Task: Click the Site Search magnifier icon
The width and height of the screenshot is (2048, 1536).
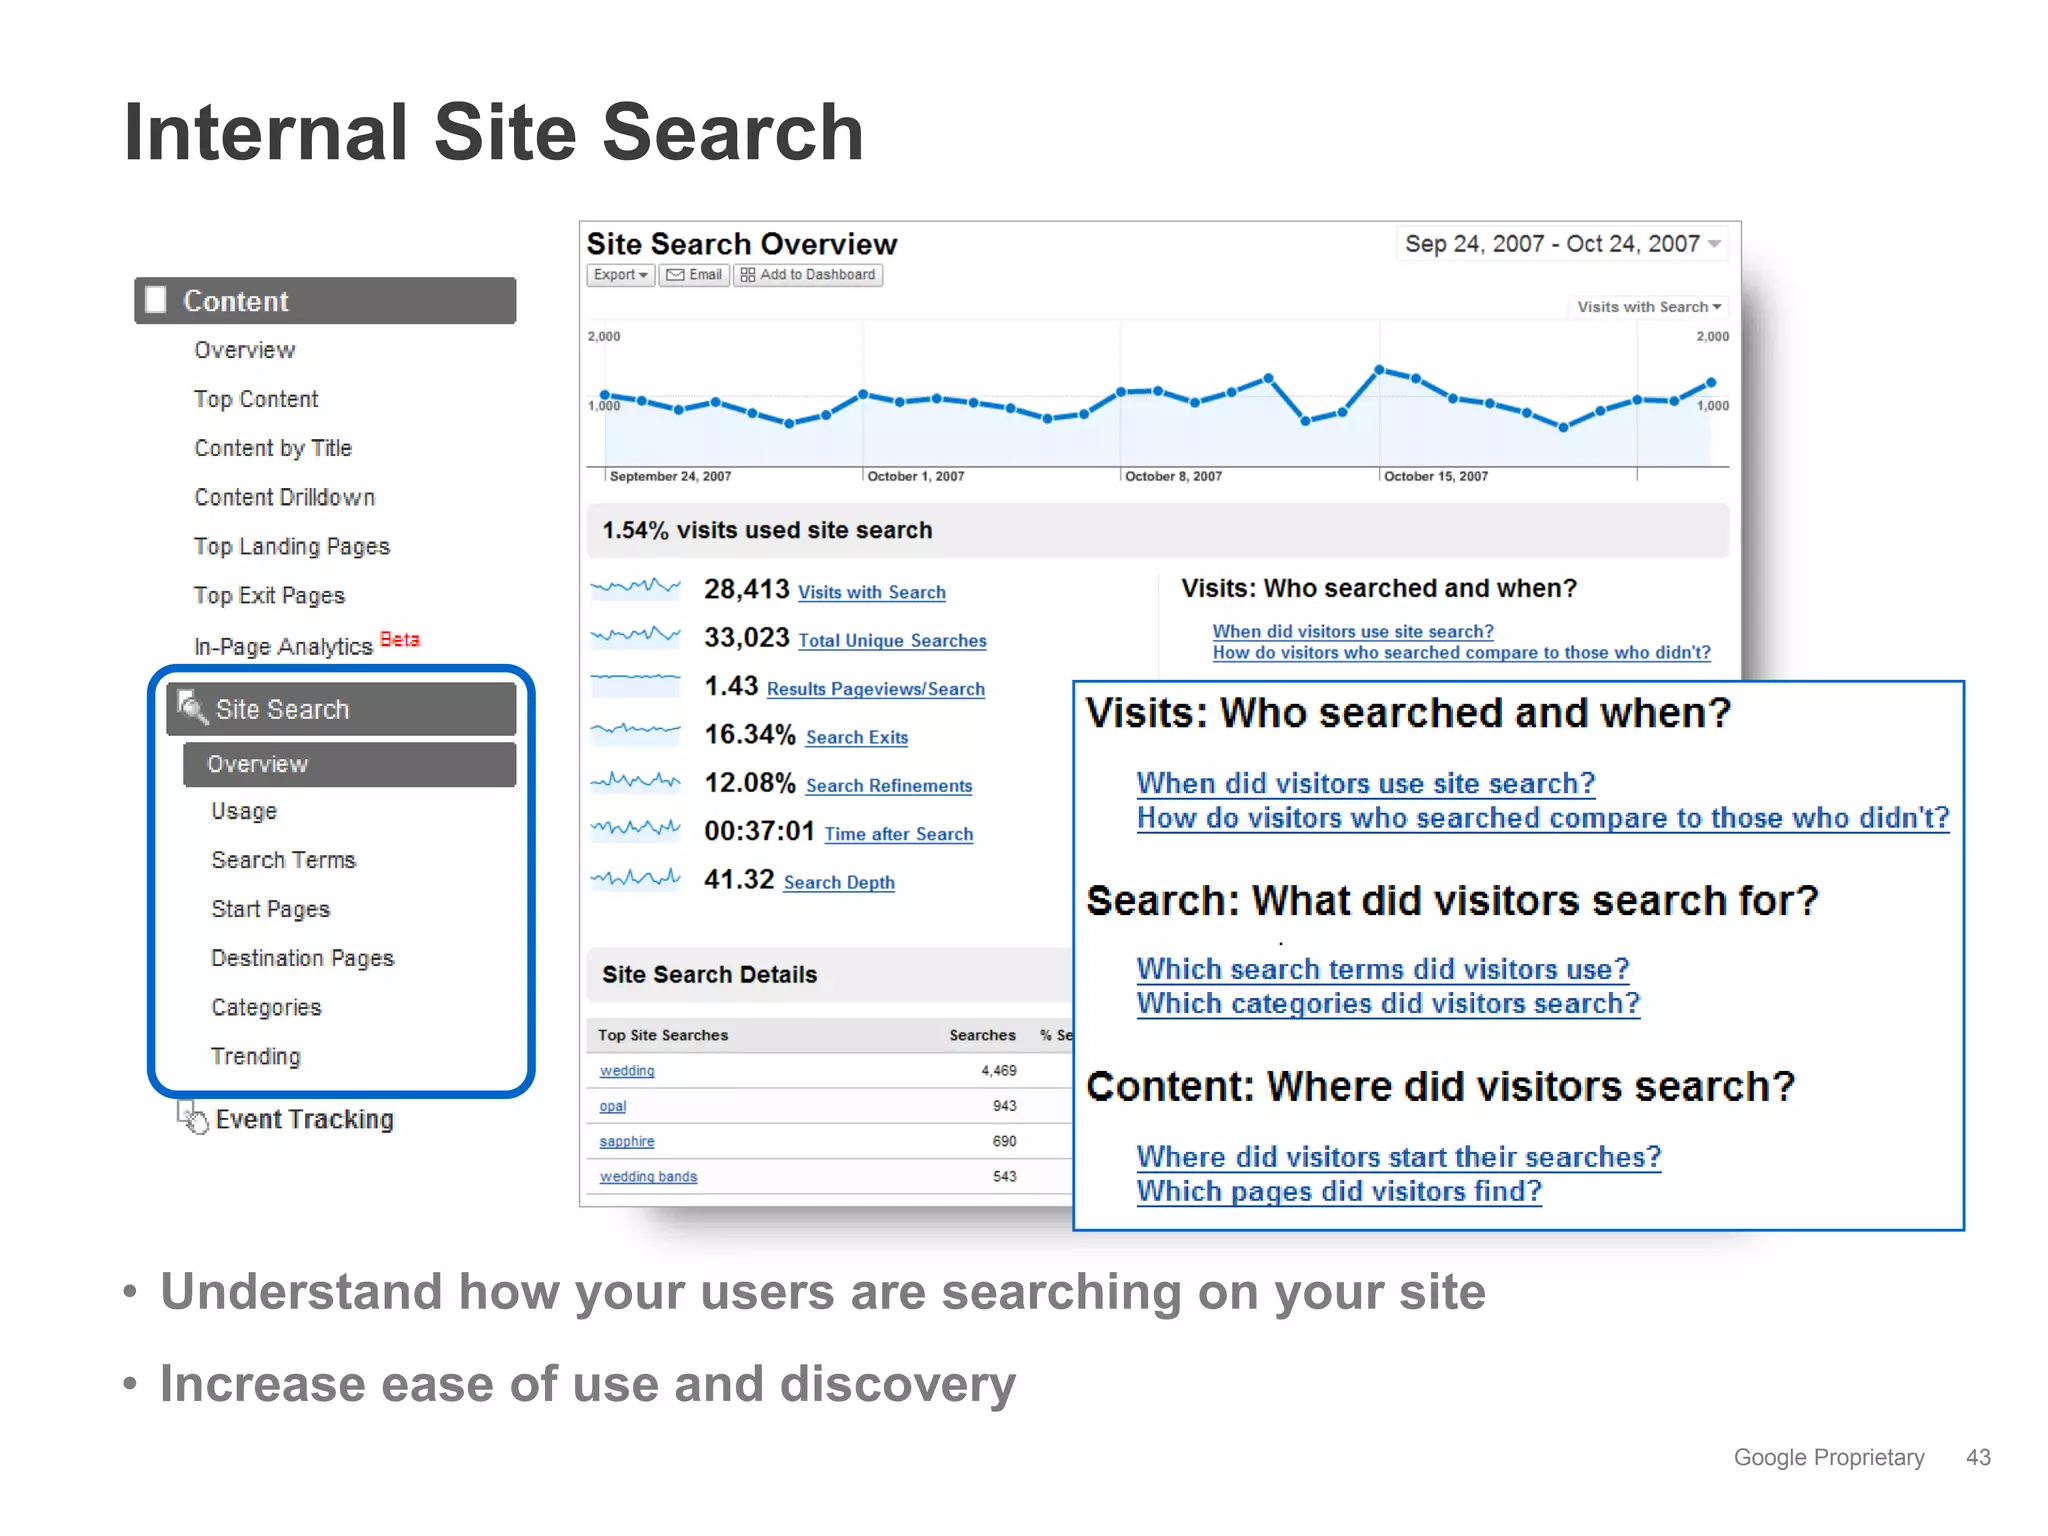Action: point(192,708)
